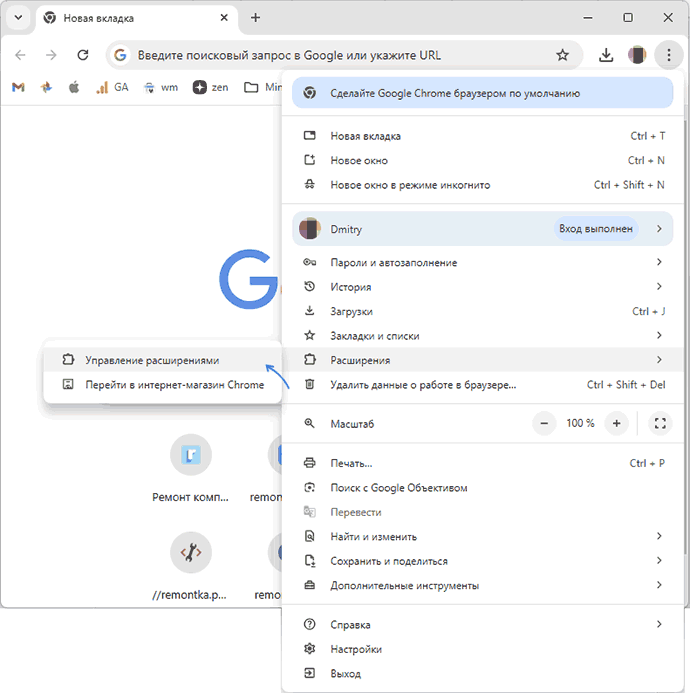
Task: Click the back navigation arrow
Action: (x=20, y=55)
